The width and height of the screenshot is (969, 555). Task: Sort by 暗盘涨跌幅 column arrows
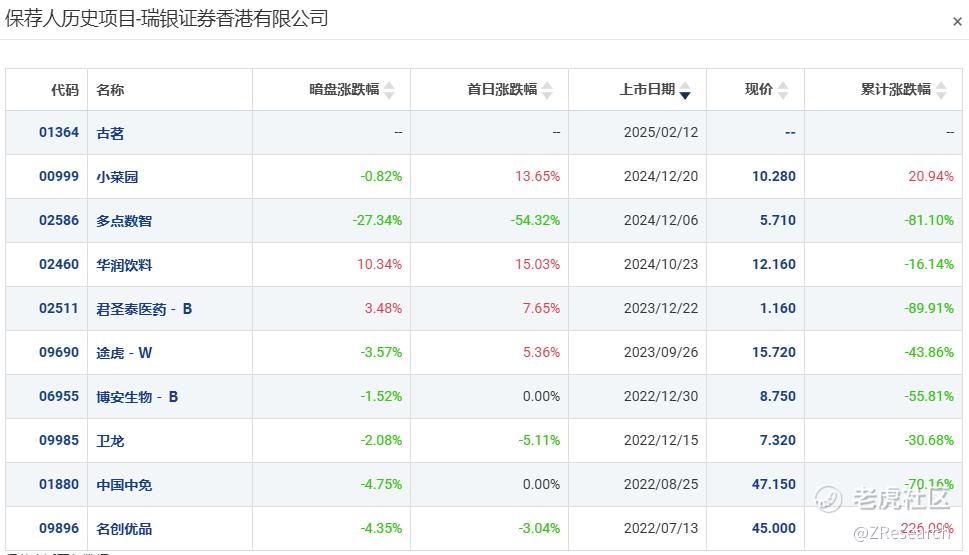(389, 90)
